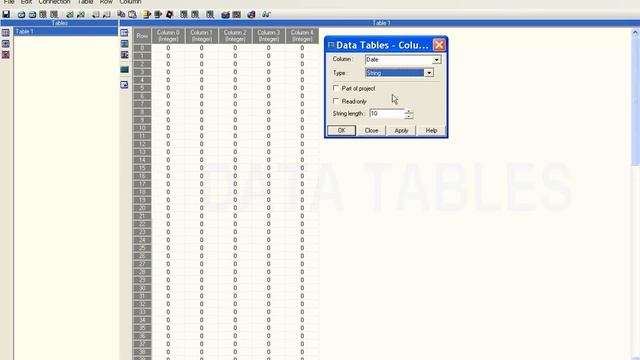The image size is (640, 360).
Task: Open the Table menu
Action: point(85,2)
